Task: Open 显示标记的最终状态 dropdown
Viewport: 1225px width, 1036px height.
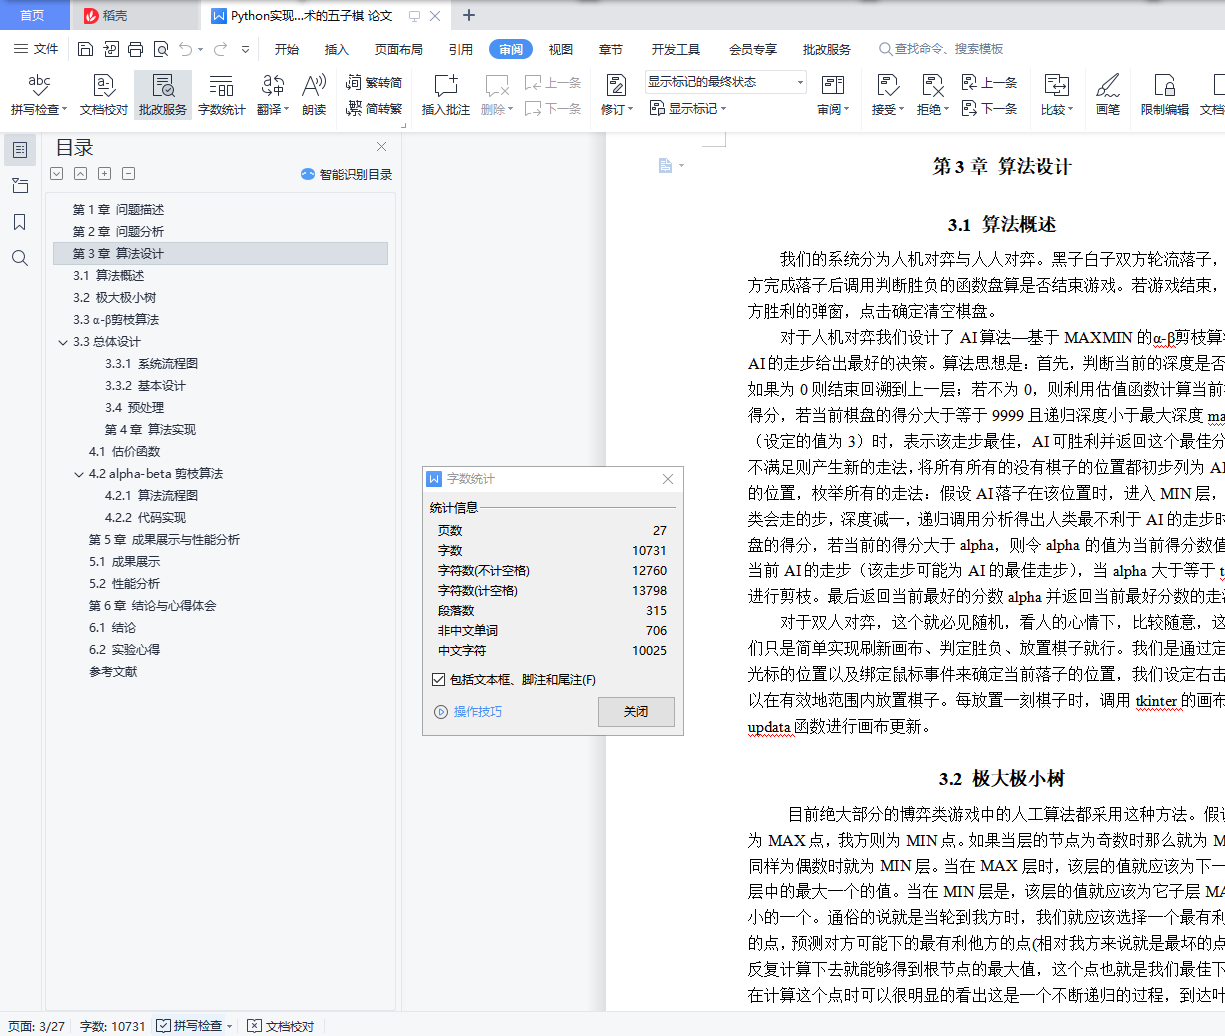Action: (725, 82)
